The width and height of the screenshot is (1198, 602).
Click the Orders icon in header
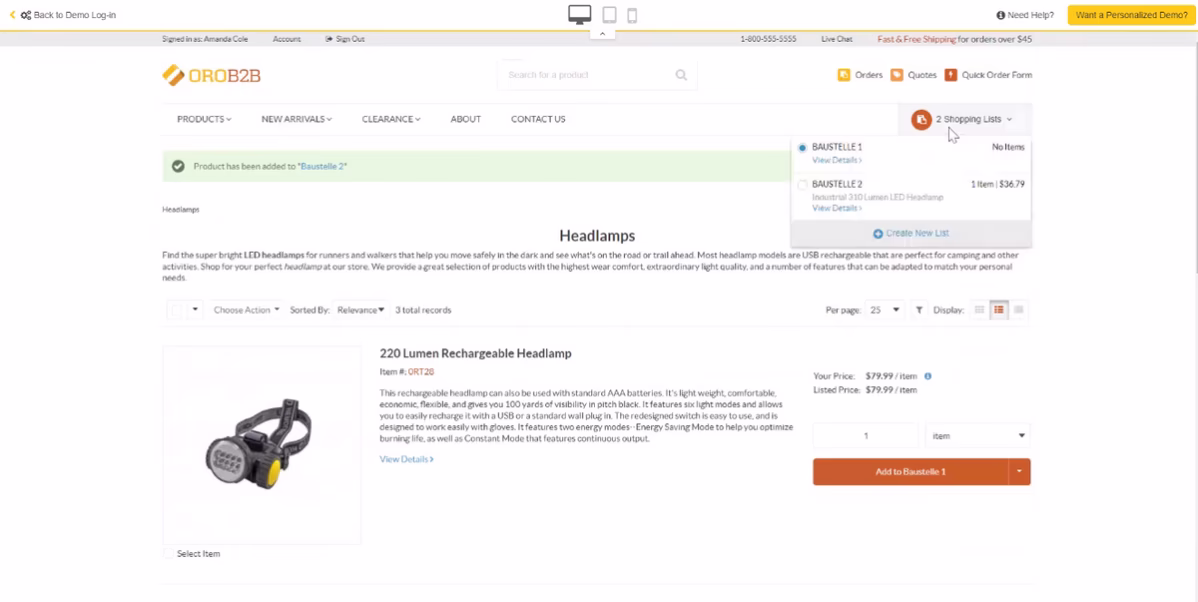click(843, 75)
